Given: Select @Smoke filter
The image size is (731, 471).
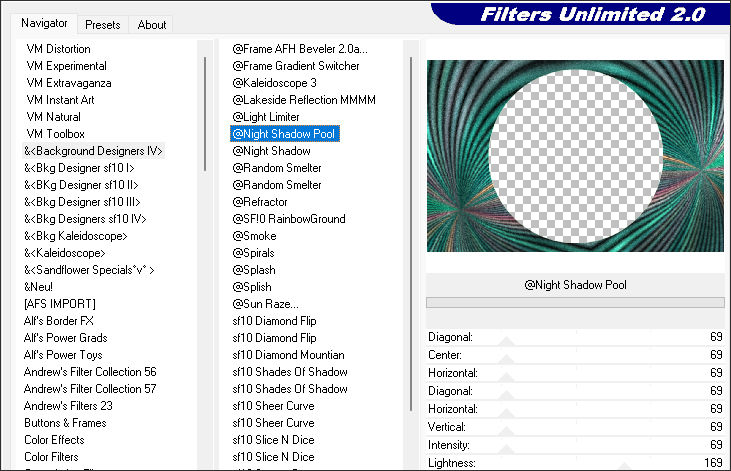Looking at the screenshot, I should 254,236.
